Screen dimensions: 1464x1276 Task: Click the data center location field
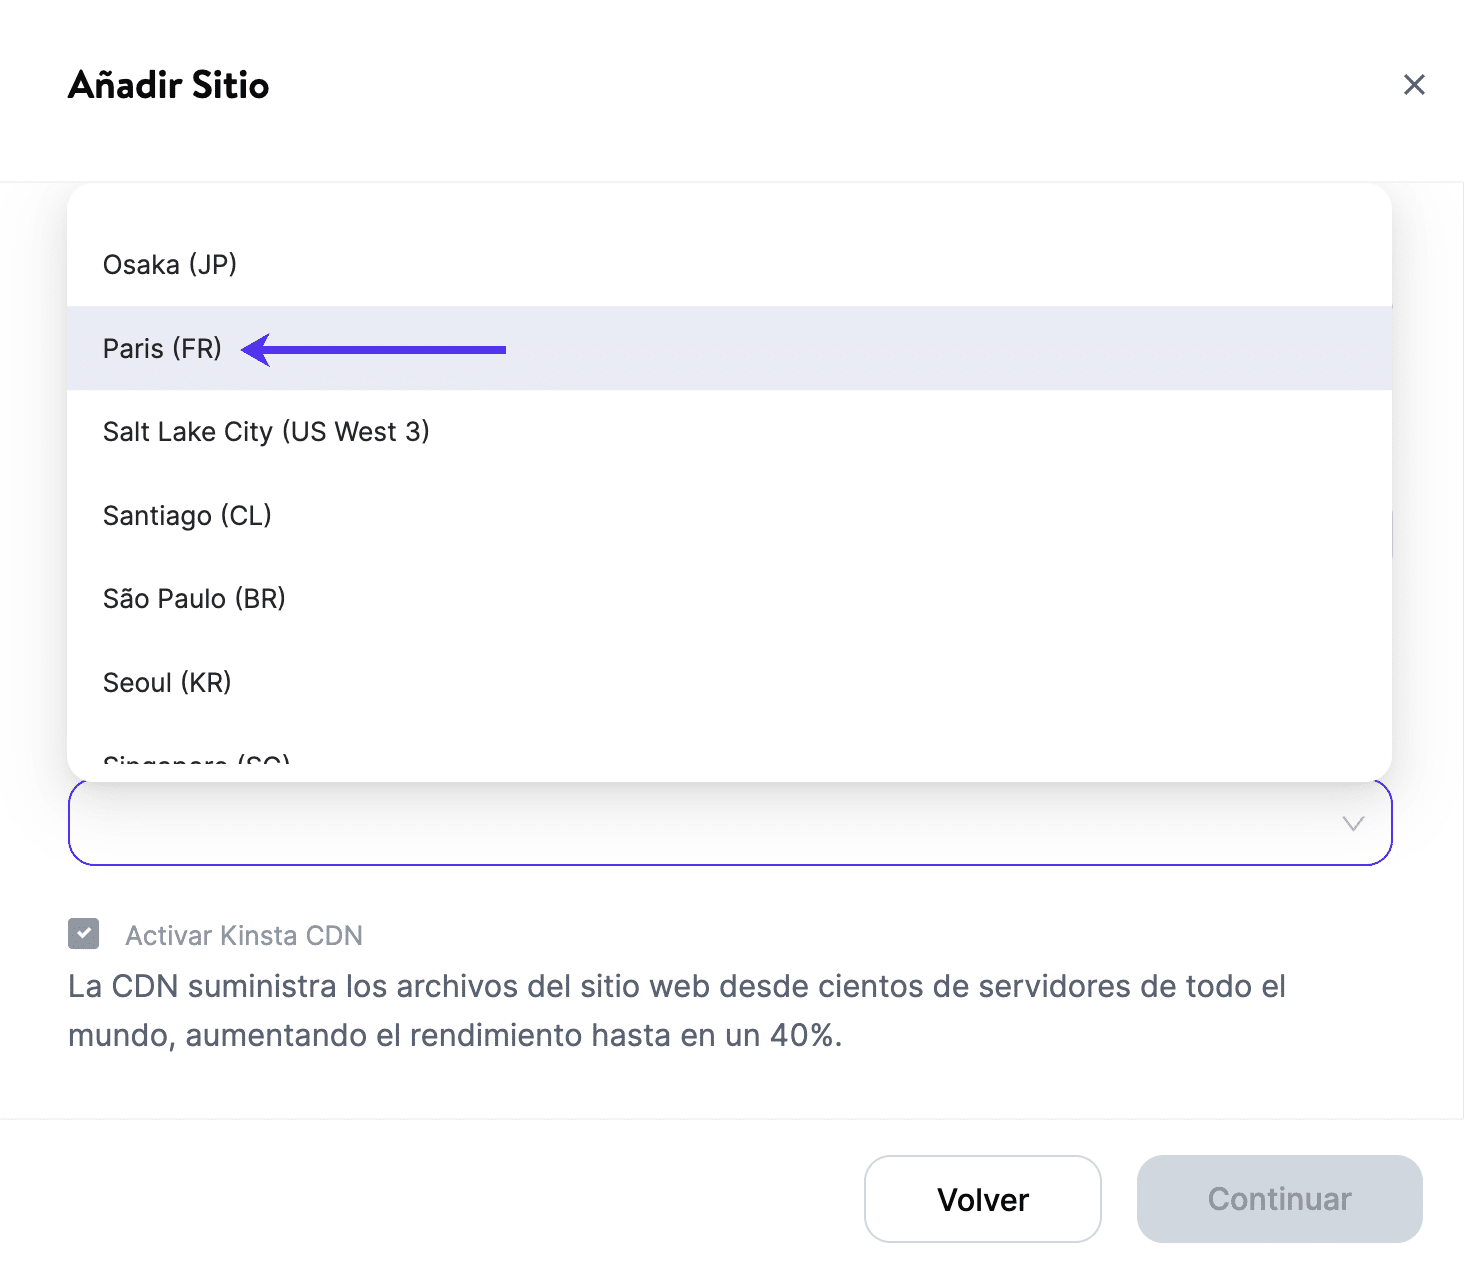pos(700,824)
